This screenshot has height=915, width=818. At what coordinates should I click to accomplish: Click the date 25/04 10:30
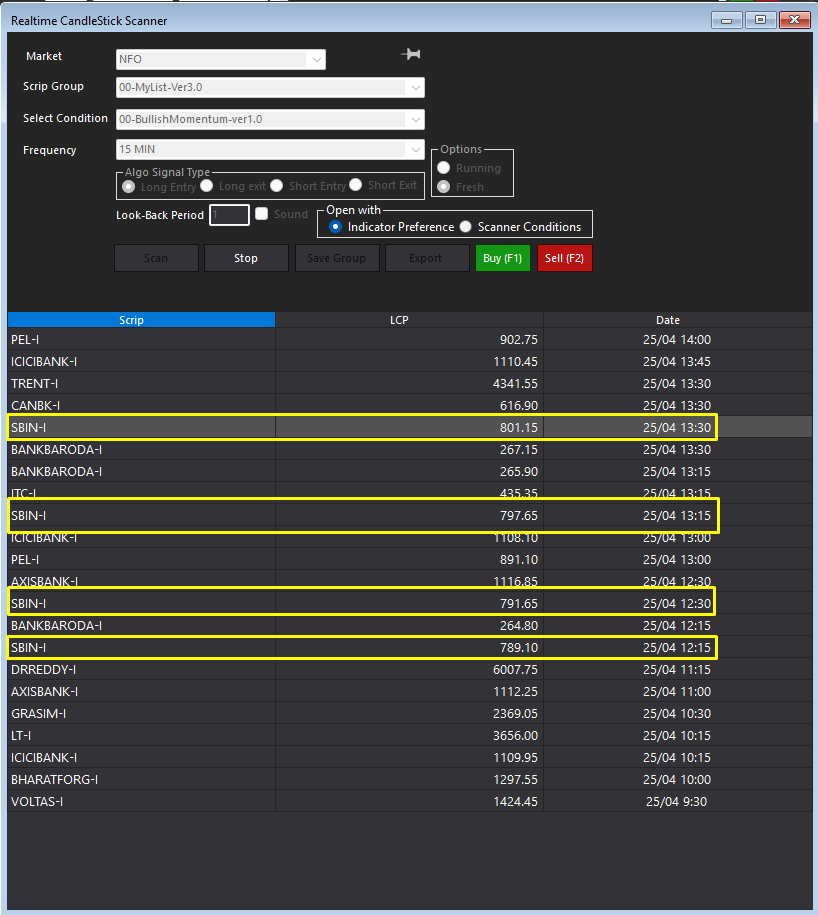677,714
